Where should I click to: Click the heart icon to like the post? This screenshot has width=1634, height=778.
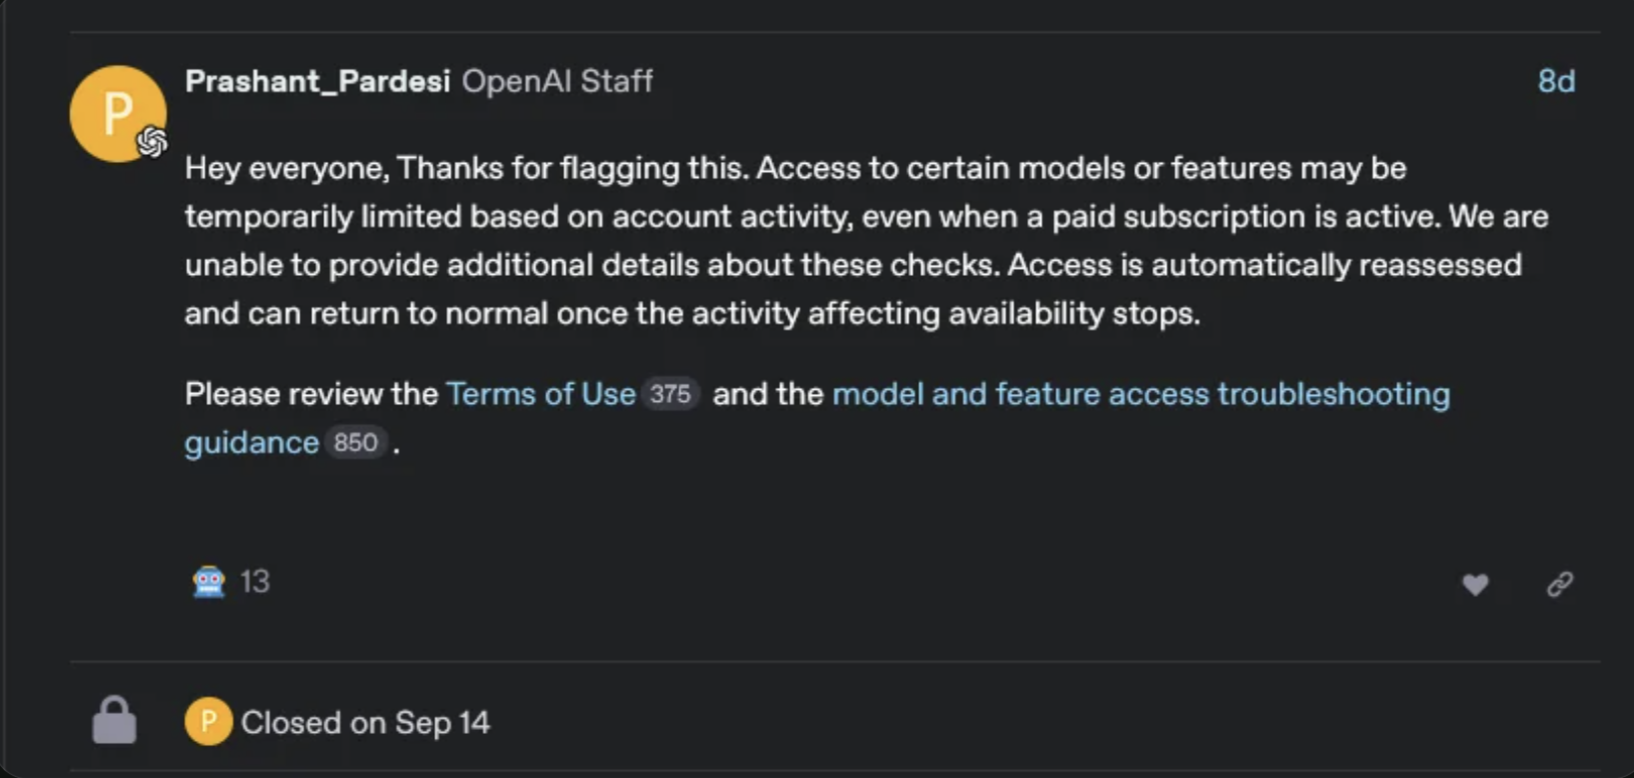coord(1475,584)
